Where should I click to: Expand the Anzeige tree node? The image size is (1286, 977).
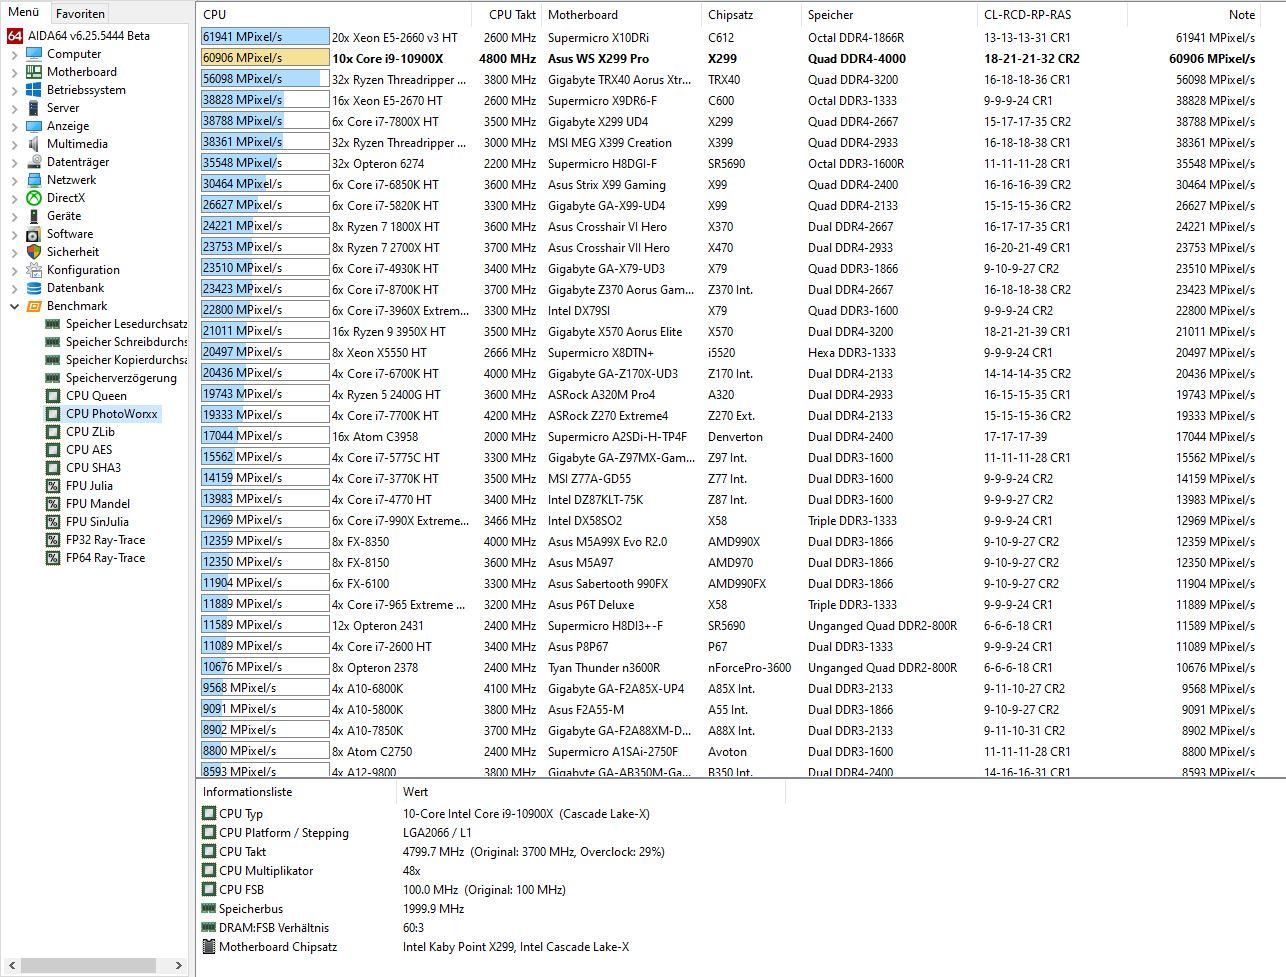(x=14, y=126)
